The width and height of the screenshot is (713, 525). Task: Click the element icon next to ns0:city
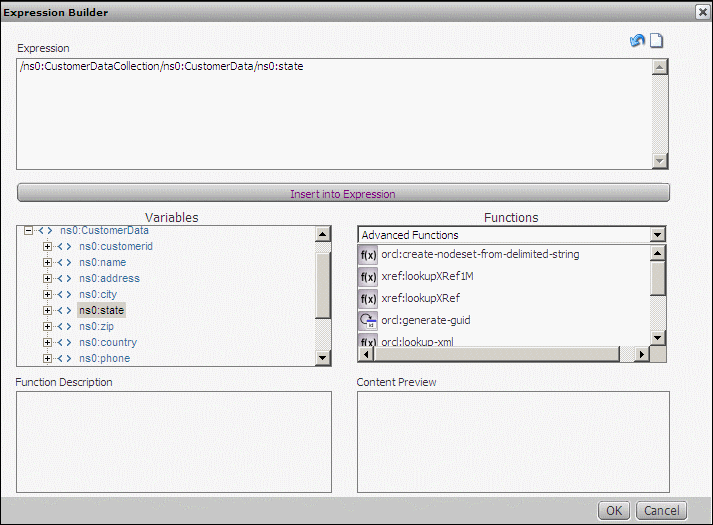coord(64,295)
